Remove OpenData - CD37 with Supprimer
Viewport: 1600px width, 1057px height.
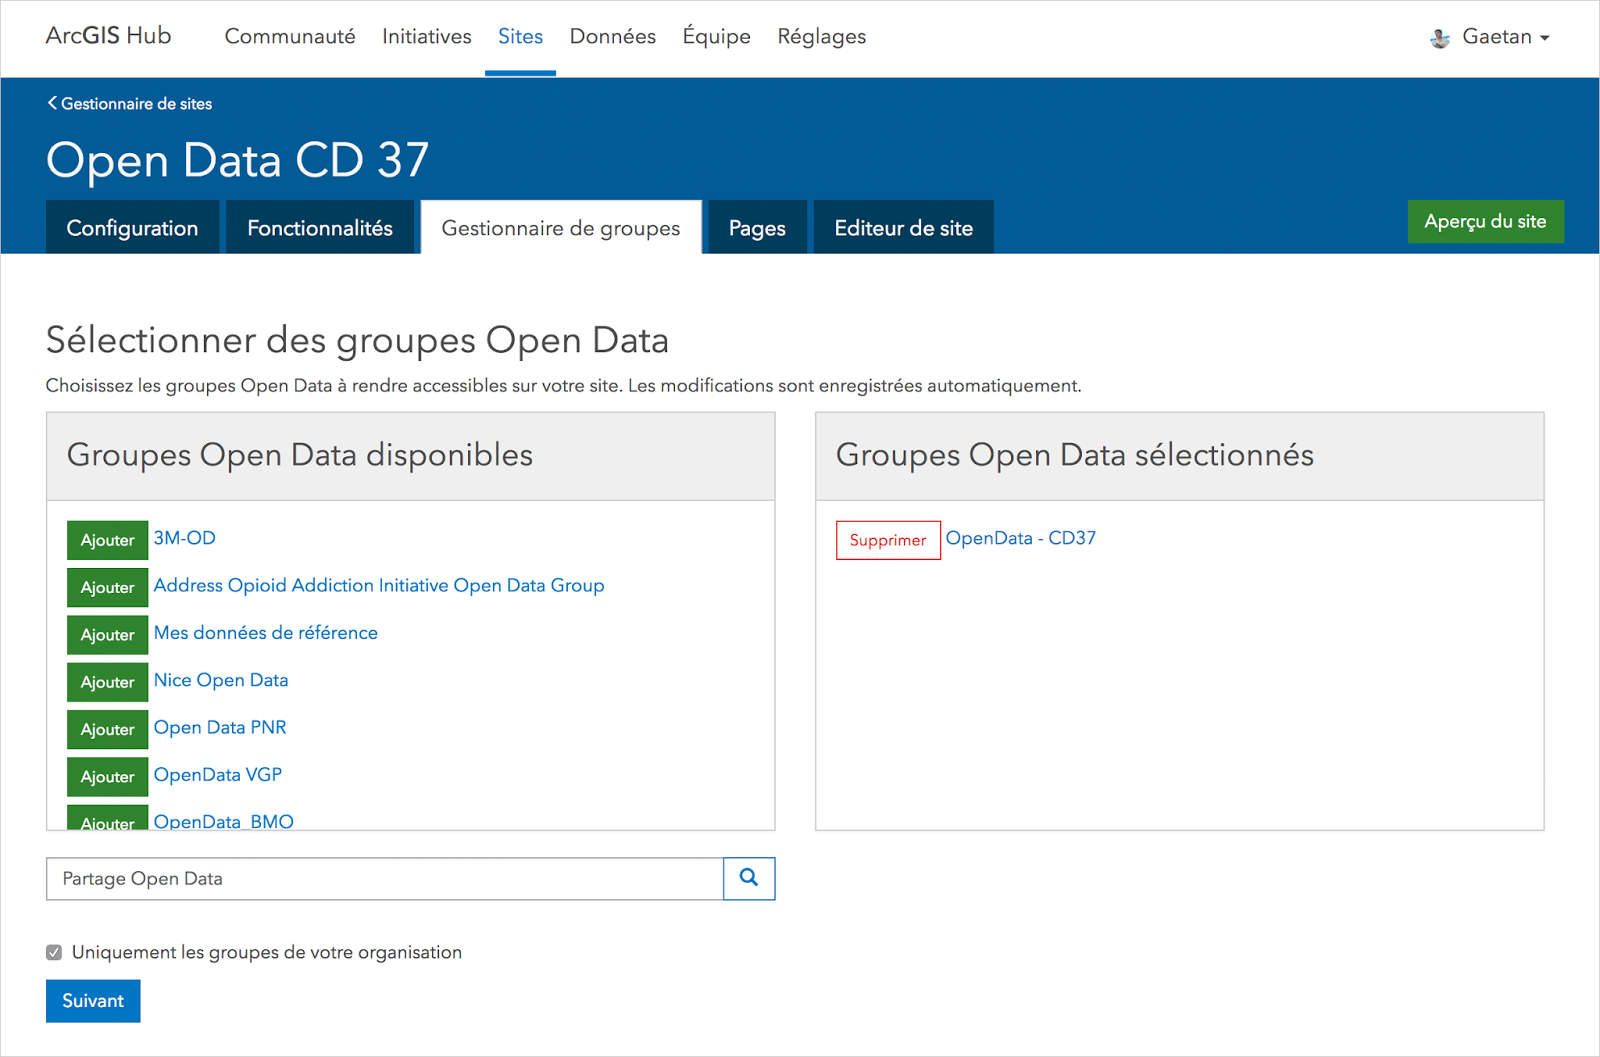(888, 540)
